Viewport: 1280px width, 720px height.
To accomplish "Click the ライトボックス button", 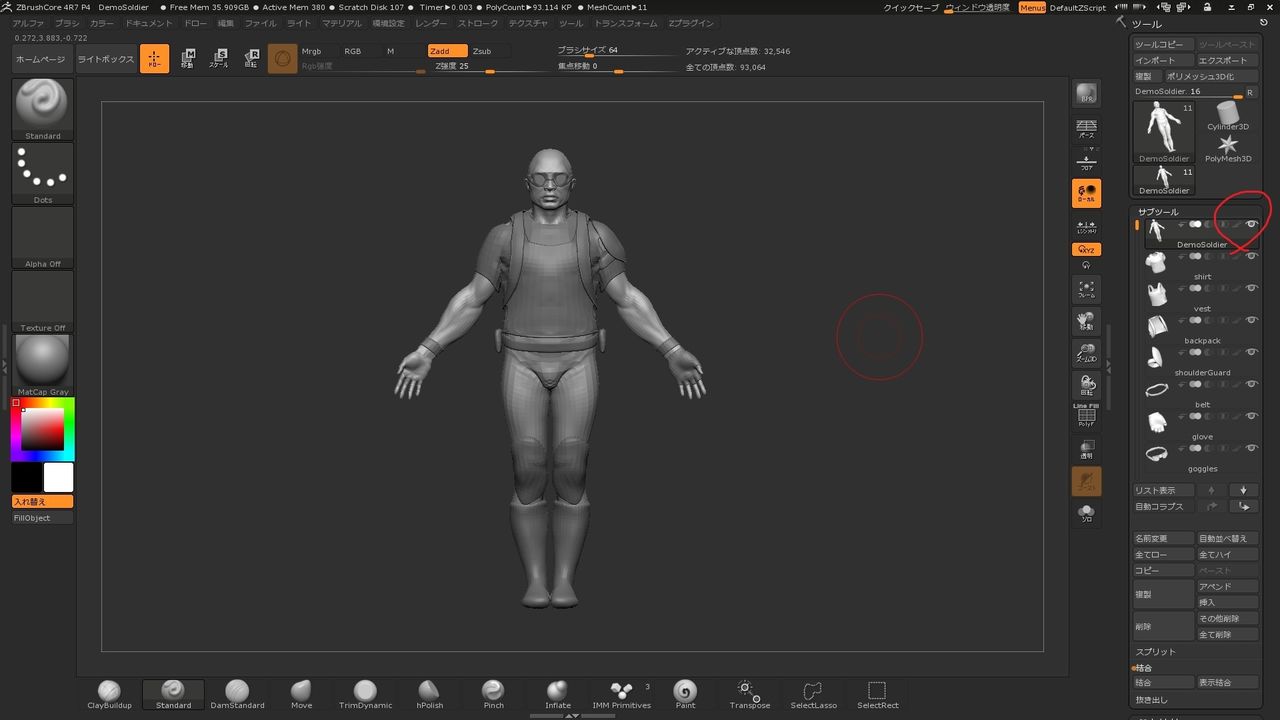I will coord(106,59).
